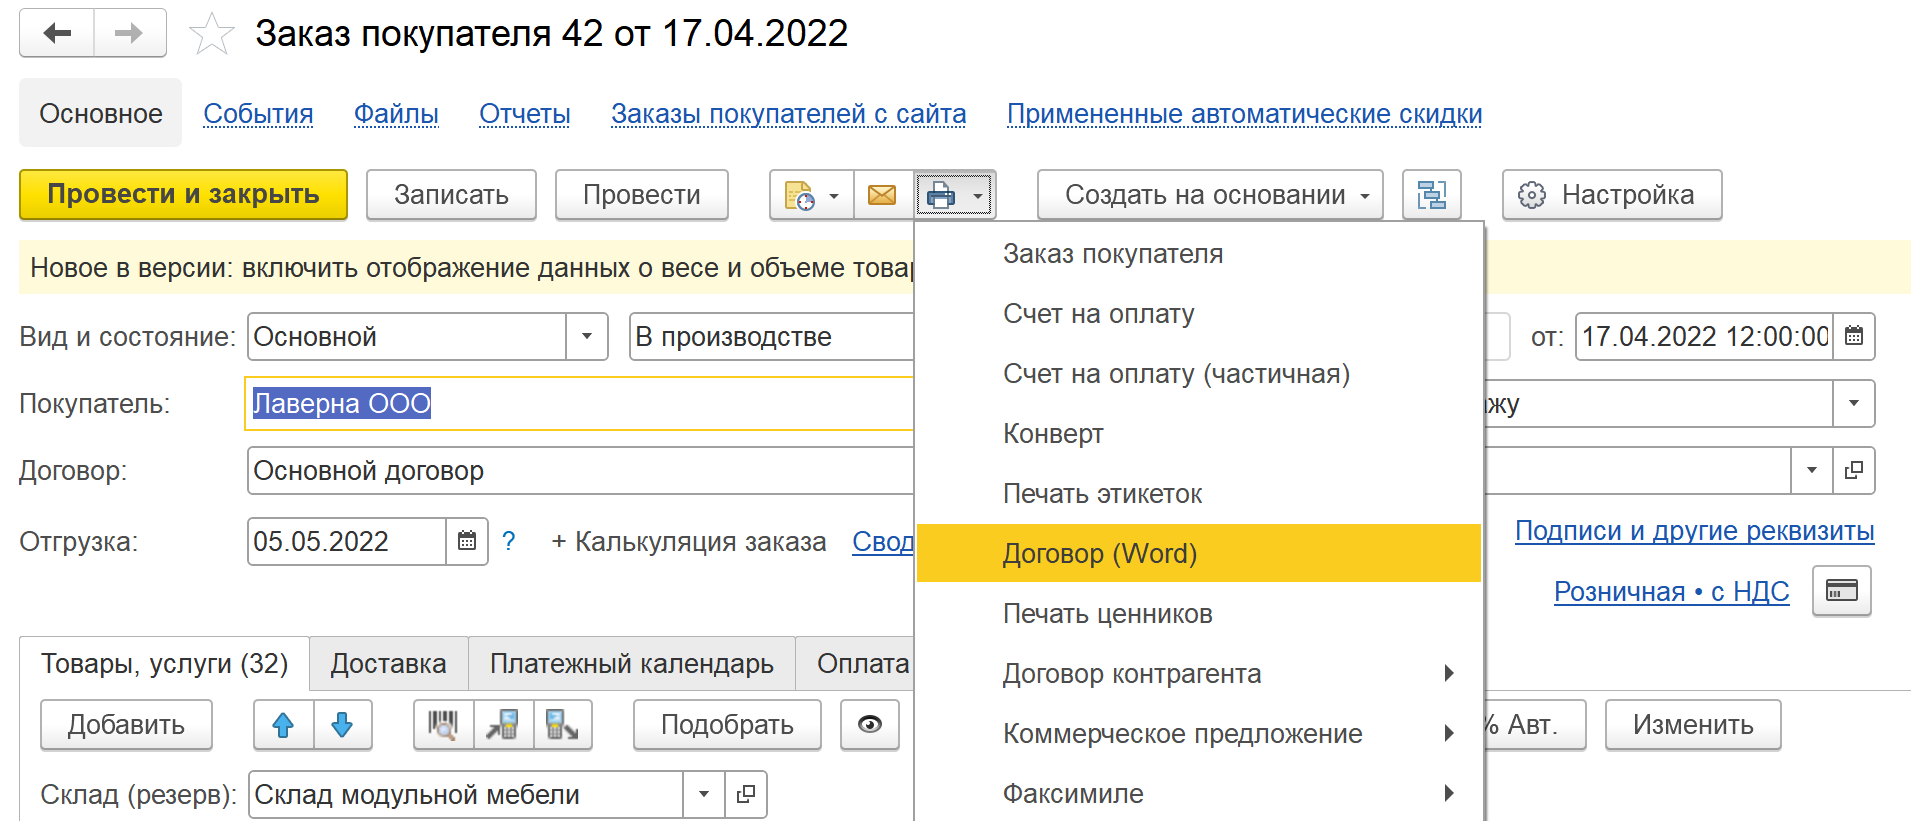Choose Печать ценников menu item
This screenshot has width=1911, height=821.
pyautogui.click(x=1199, y=614)
